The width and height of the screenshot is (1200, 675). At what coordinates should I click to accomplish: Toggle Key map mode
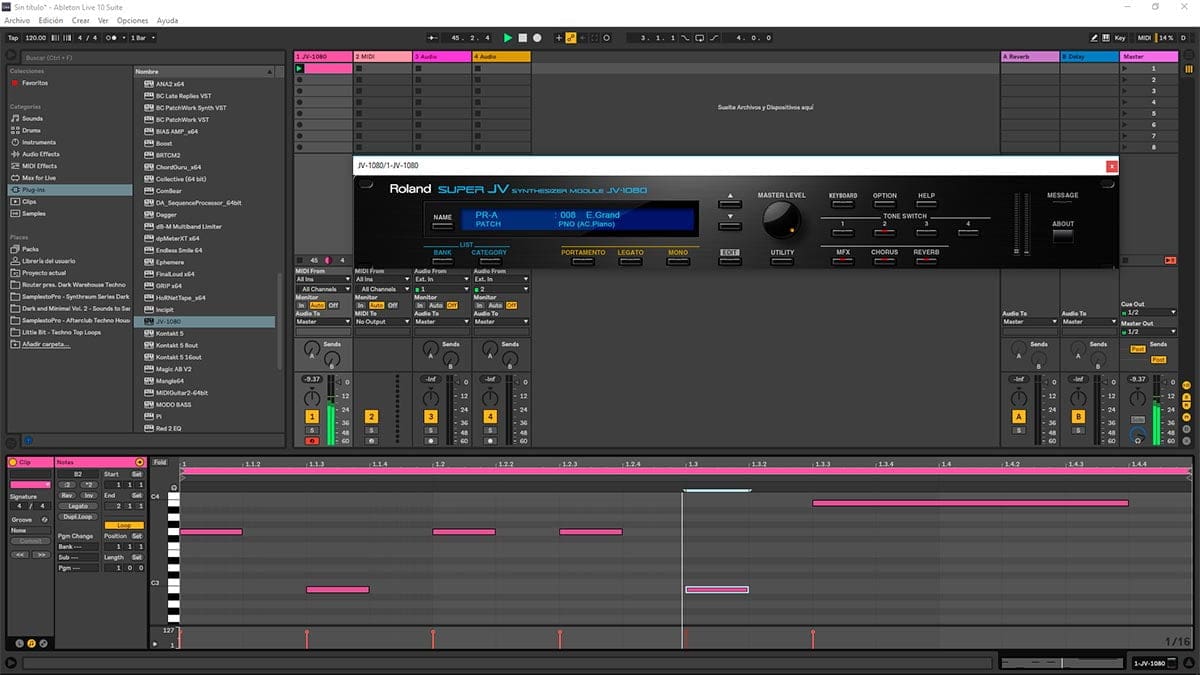1118,38
